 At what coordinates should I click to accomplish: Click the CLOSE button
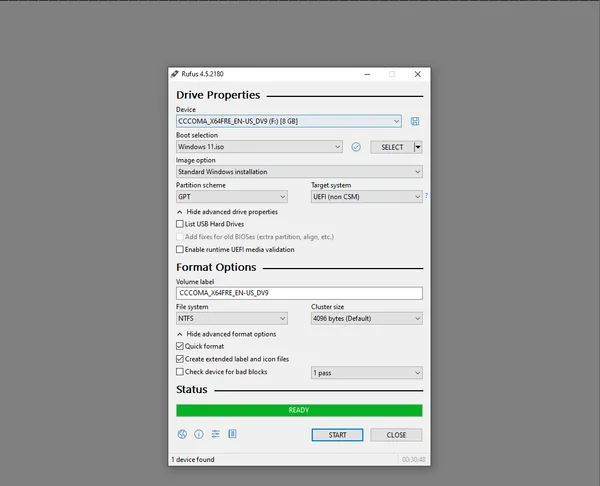[396, 435]
